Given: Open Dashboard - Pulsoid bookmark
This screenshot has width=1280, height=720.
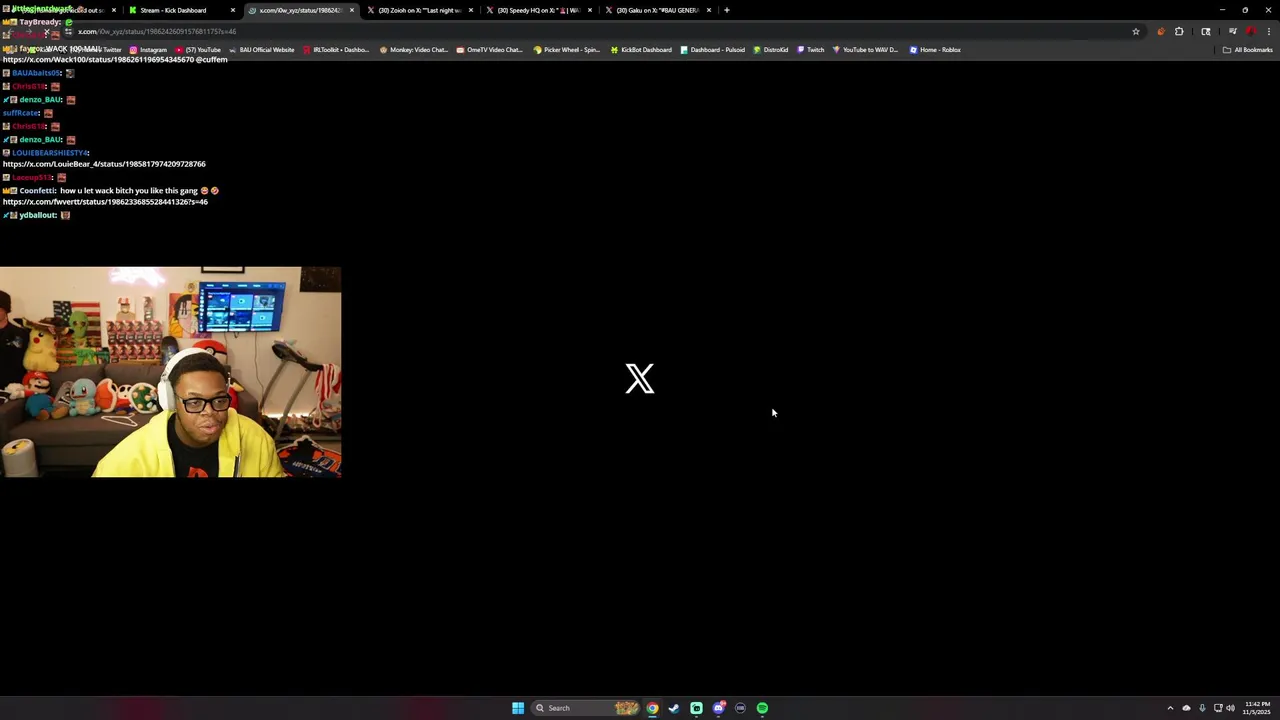Looking at the screenshot, I should point(712,49).
